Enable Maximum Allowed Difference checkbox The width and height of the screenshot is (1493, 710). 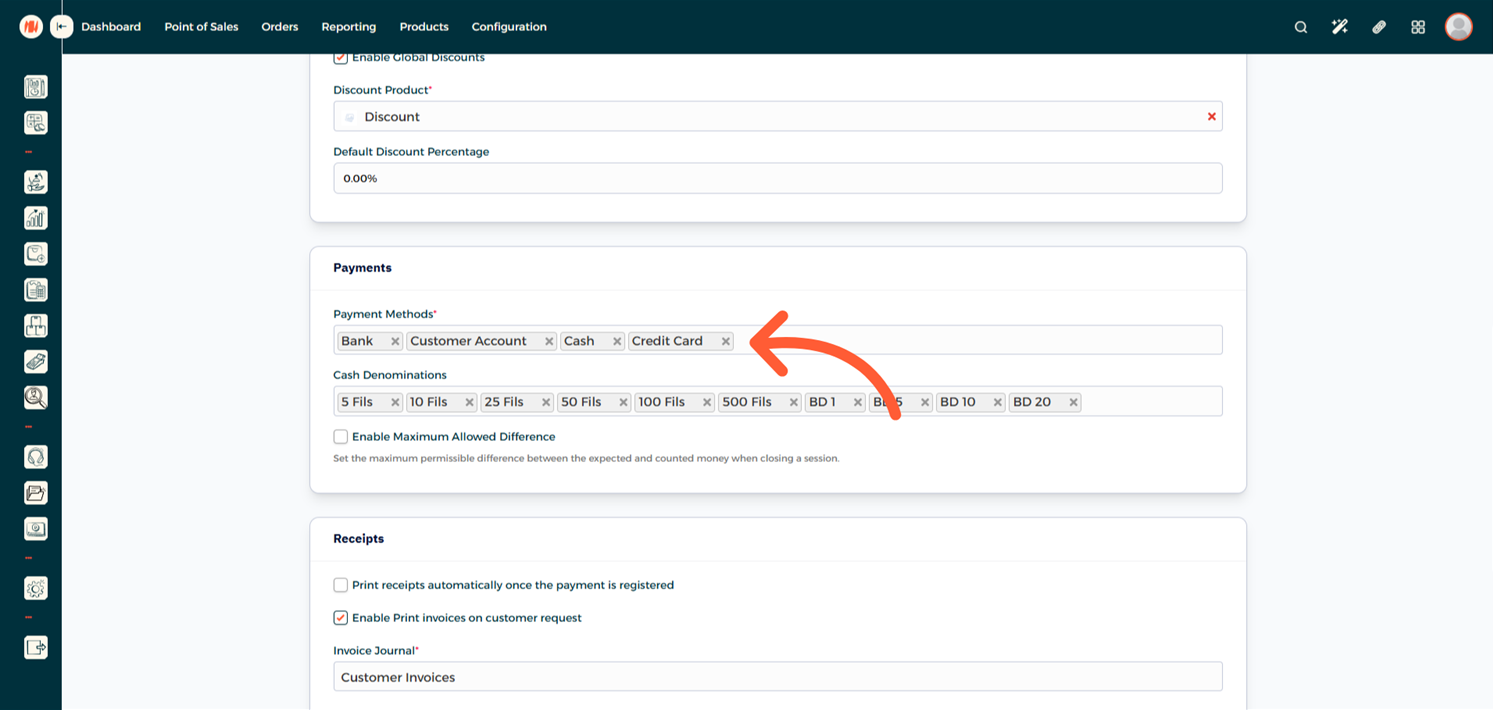click(341, 437)
